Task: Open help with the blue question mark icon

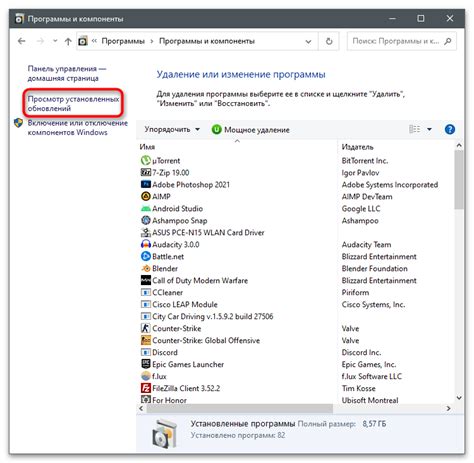Action: 450,129
